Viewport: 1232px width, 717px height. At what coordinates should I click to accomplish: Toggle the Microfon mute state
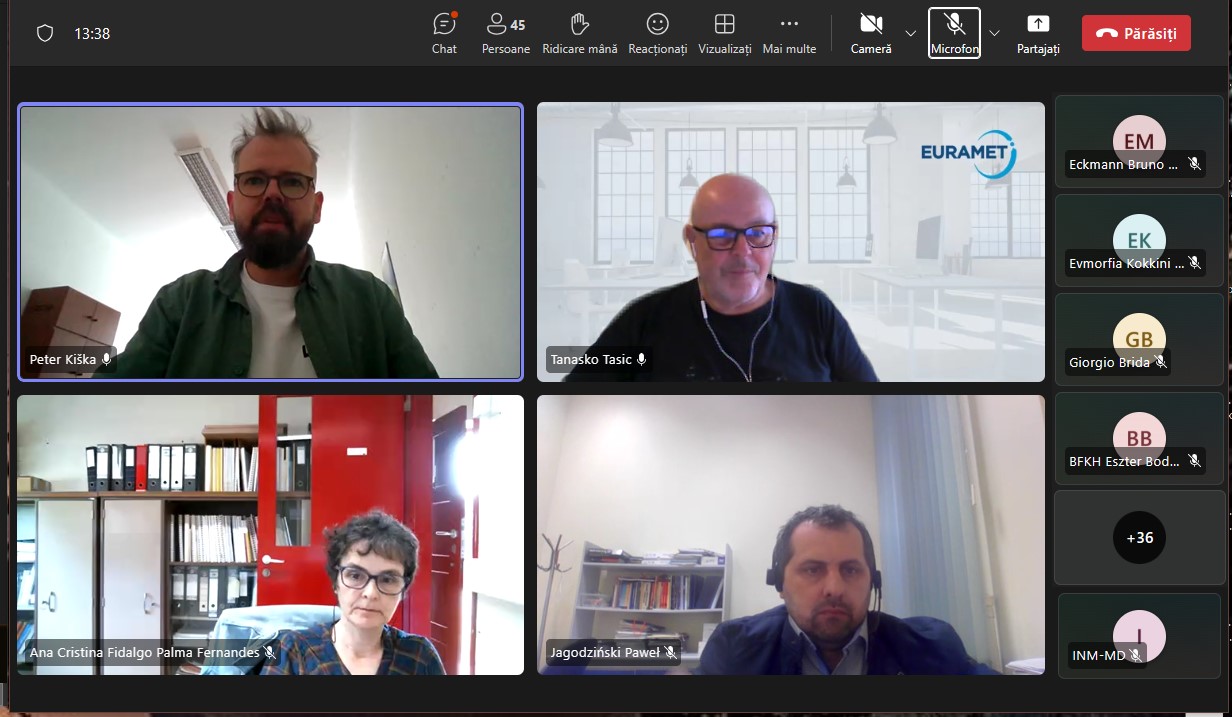pos(954,33)
